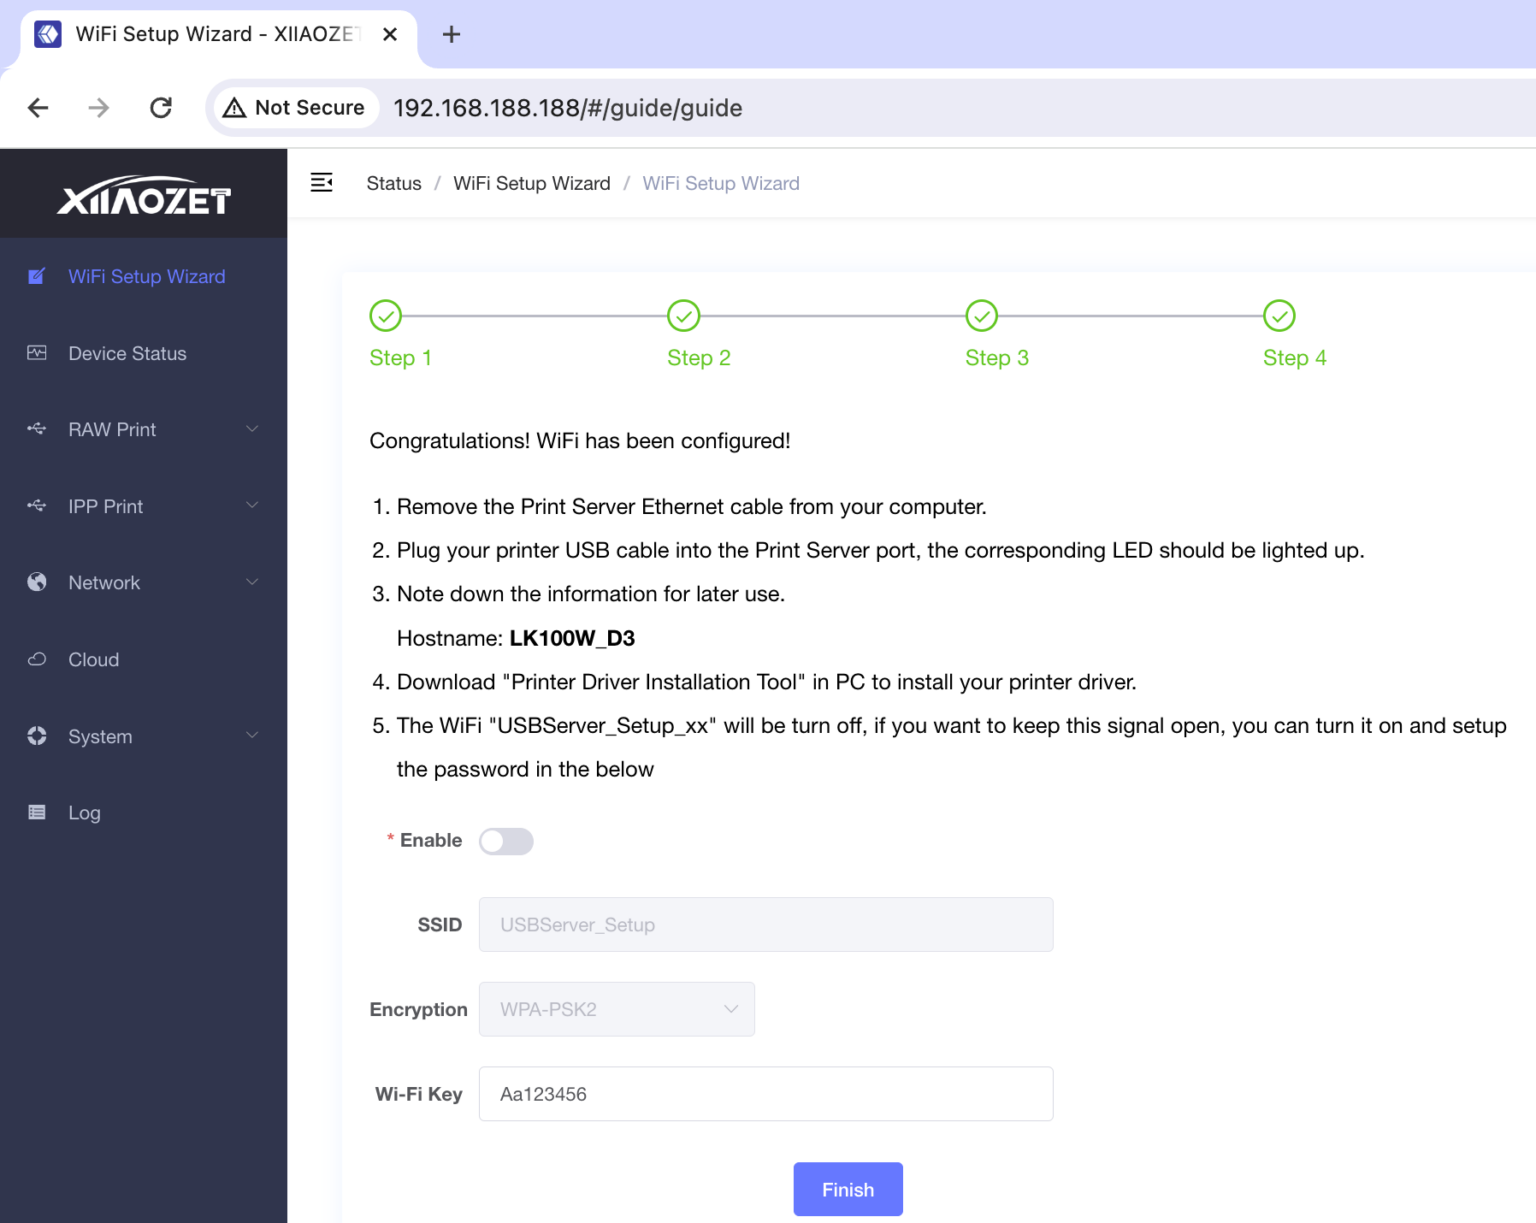Expand the Network submenu chevron

pos(253,582)
